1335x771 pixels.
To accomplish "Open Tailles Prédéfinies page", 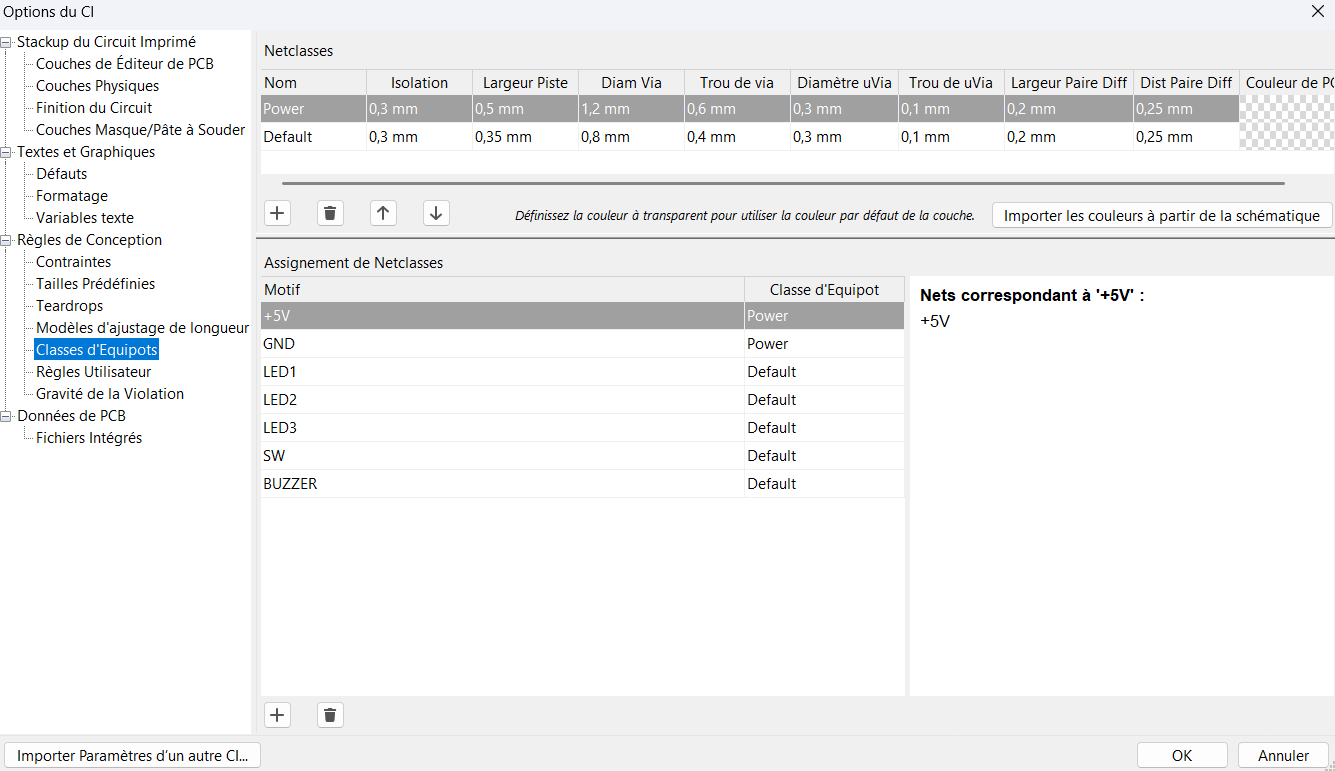I will tap(96, 284).
